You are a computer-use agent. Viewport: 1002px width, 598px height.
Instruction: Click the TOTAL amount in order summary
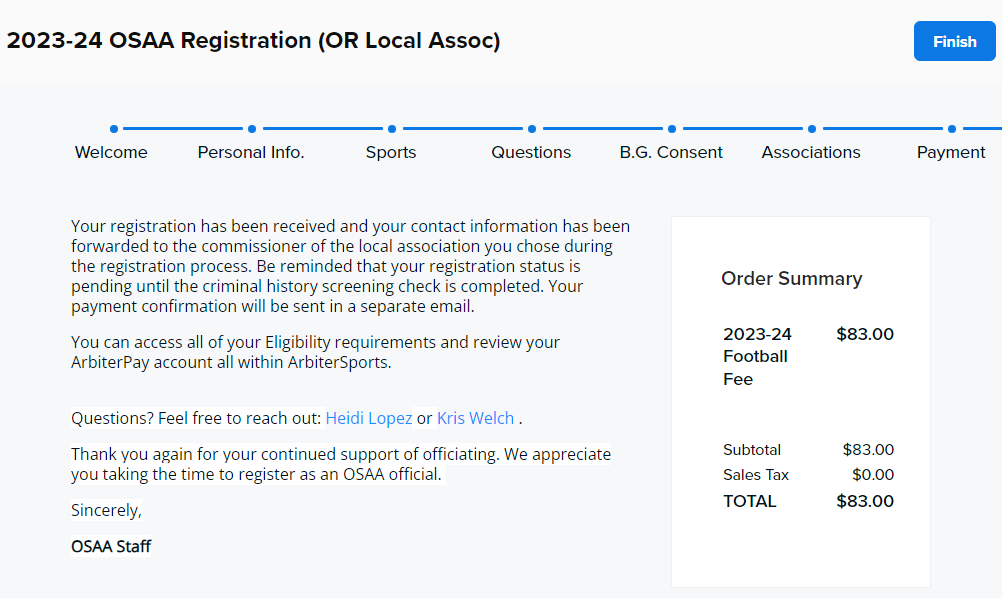pos(865,501)
